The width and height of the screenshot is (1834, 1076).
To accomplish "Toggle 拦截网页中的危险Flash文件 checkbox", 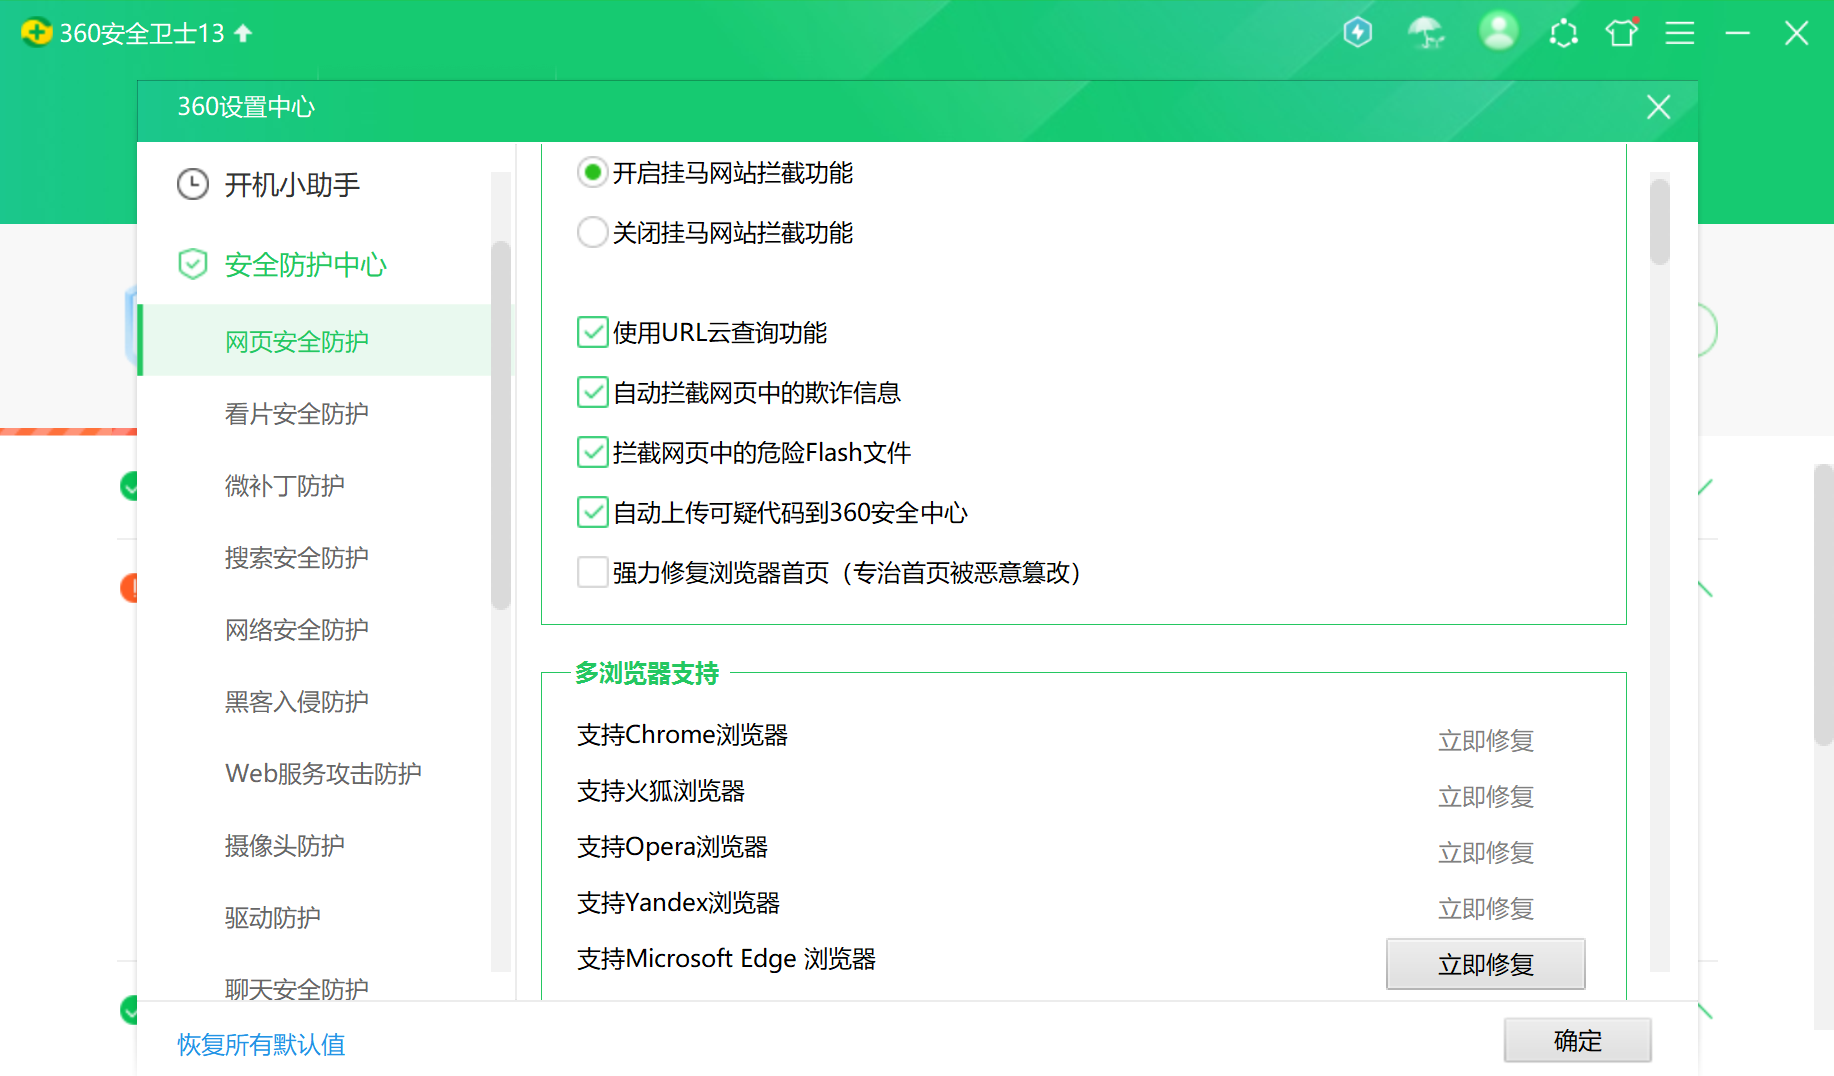I will (x=593, y=452).
